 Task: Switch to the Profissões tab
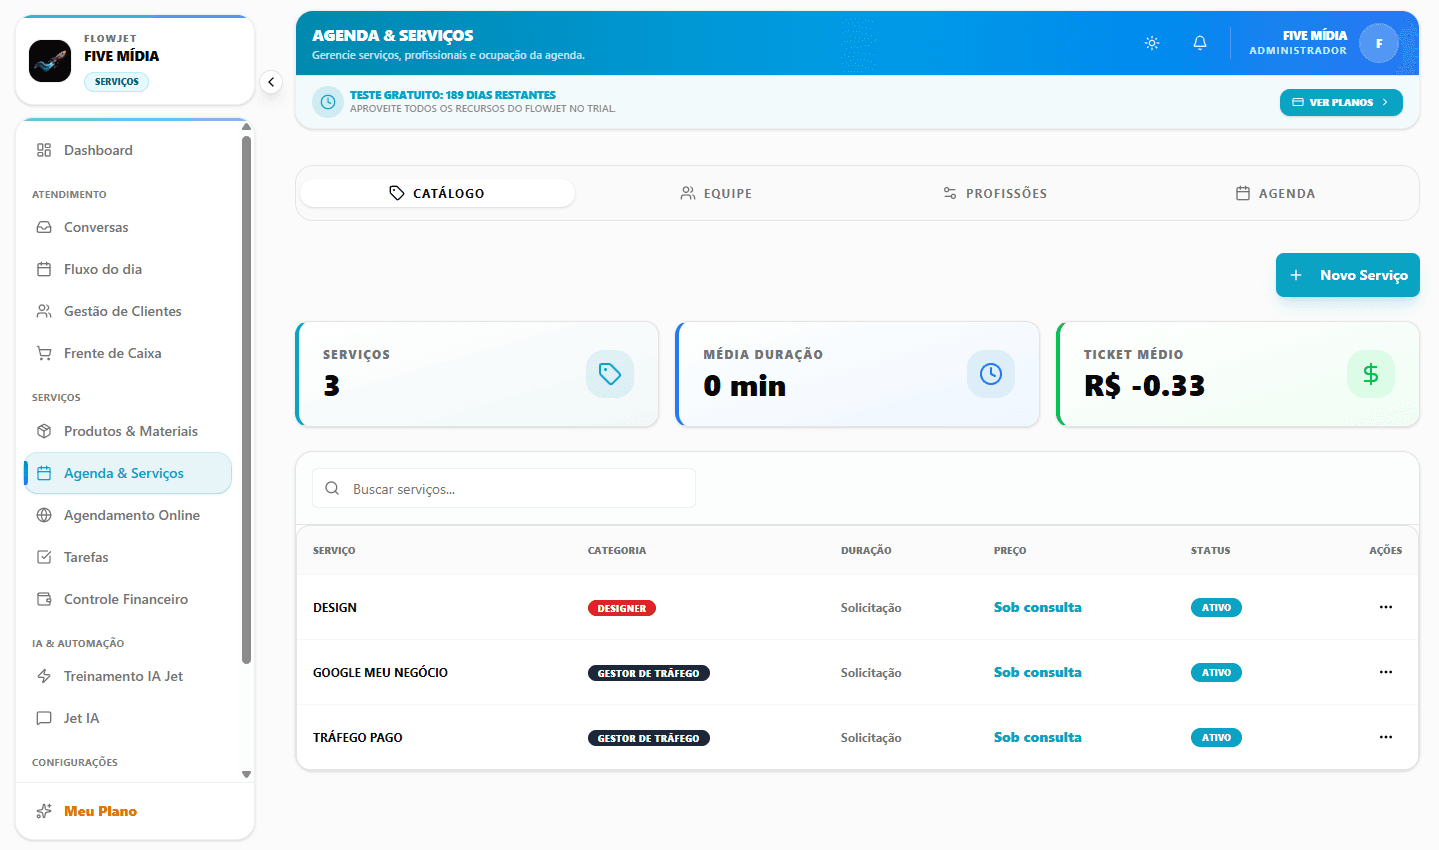point(995,193)
